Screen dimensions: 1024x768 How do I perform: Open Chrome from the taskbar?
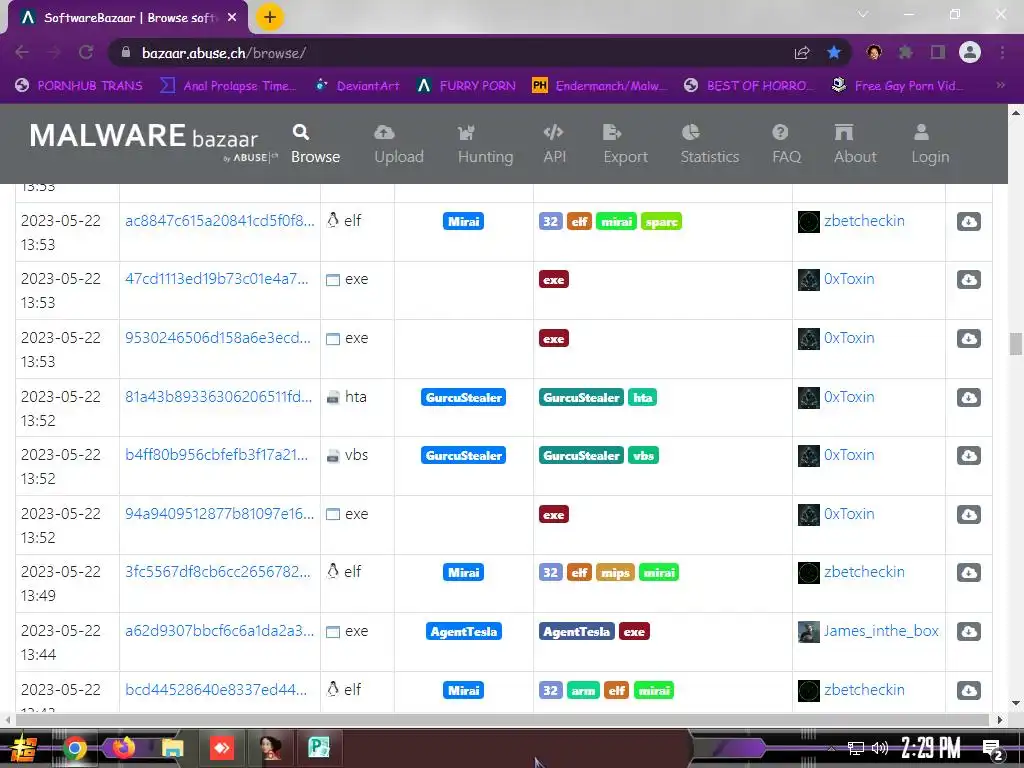pos(75,748)
